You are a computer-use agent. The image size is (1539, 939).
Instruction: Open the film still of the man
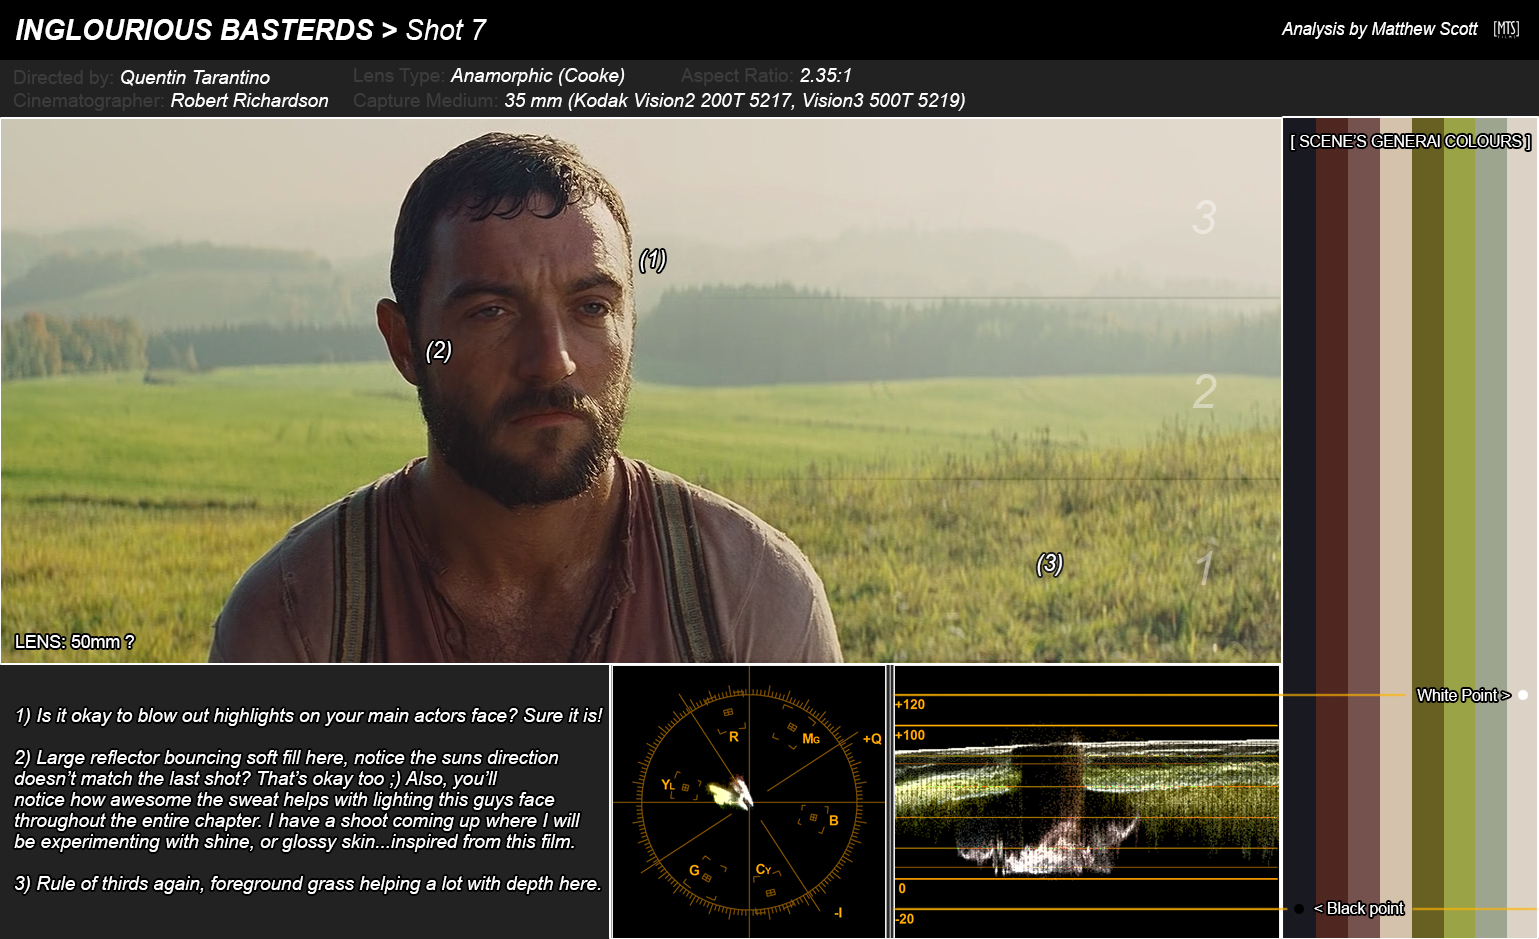640,391
